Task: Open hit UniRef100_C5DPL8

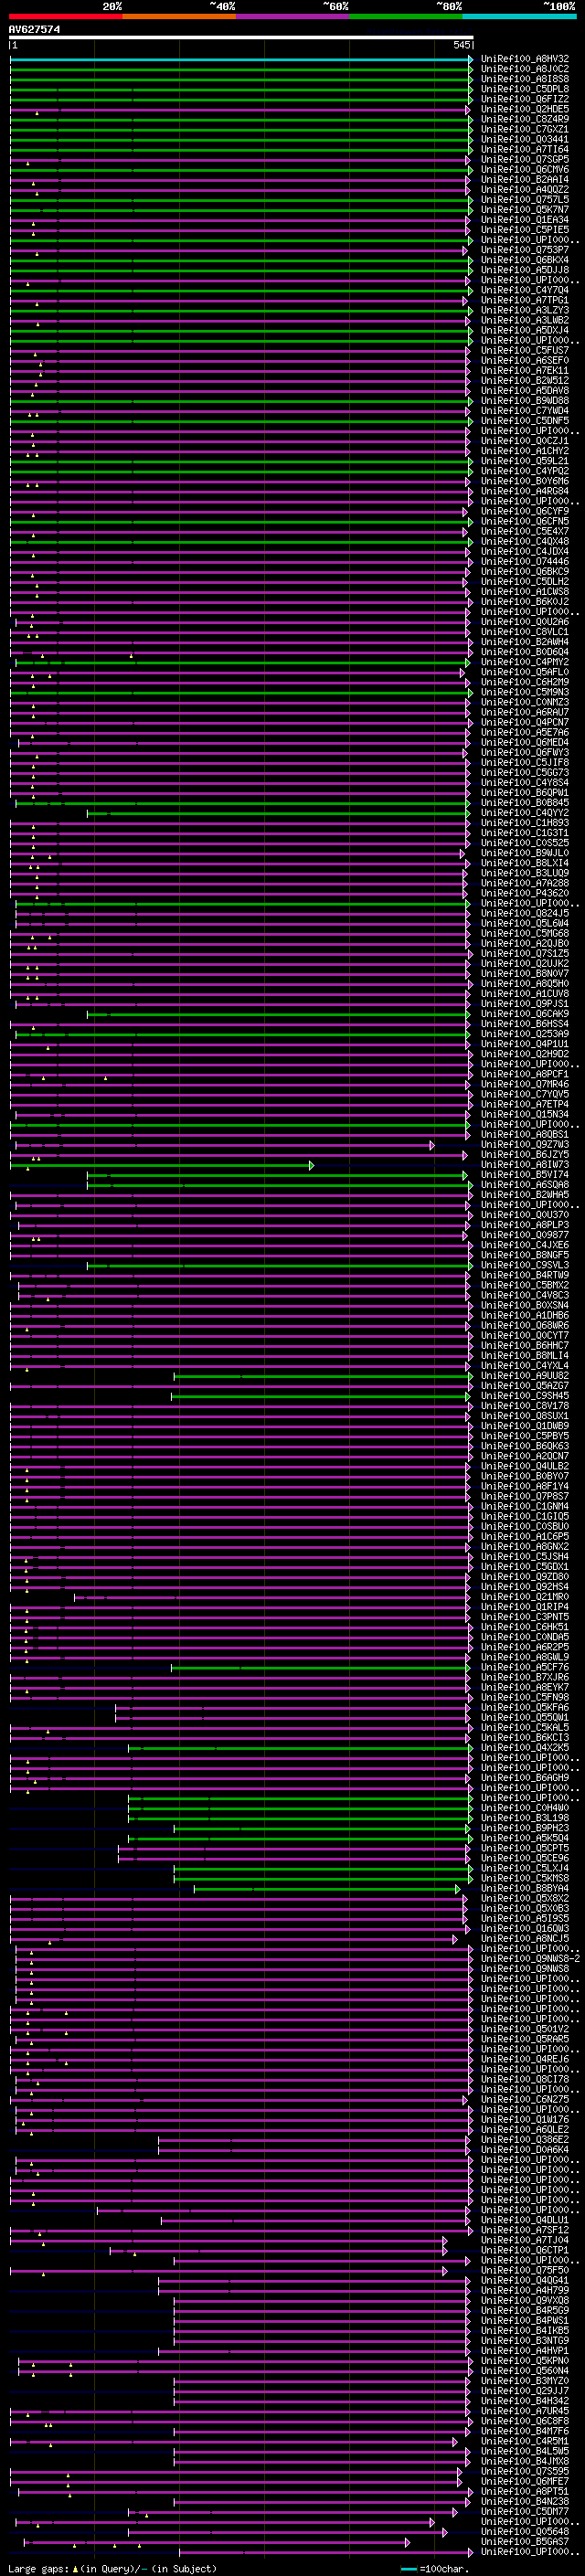Action: pos(525,89)
